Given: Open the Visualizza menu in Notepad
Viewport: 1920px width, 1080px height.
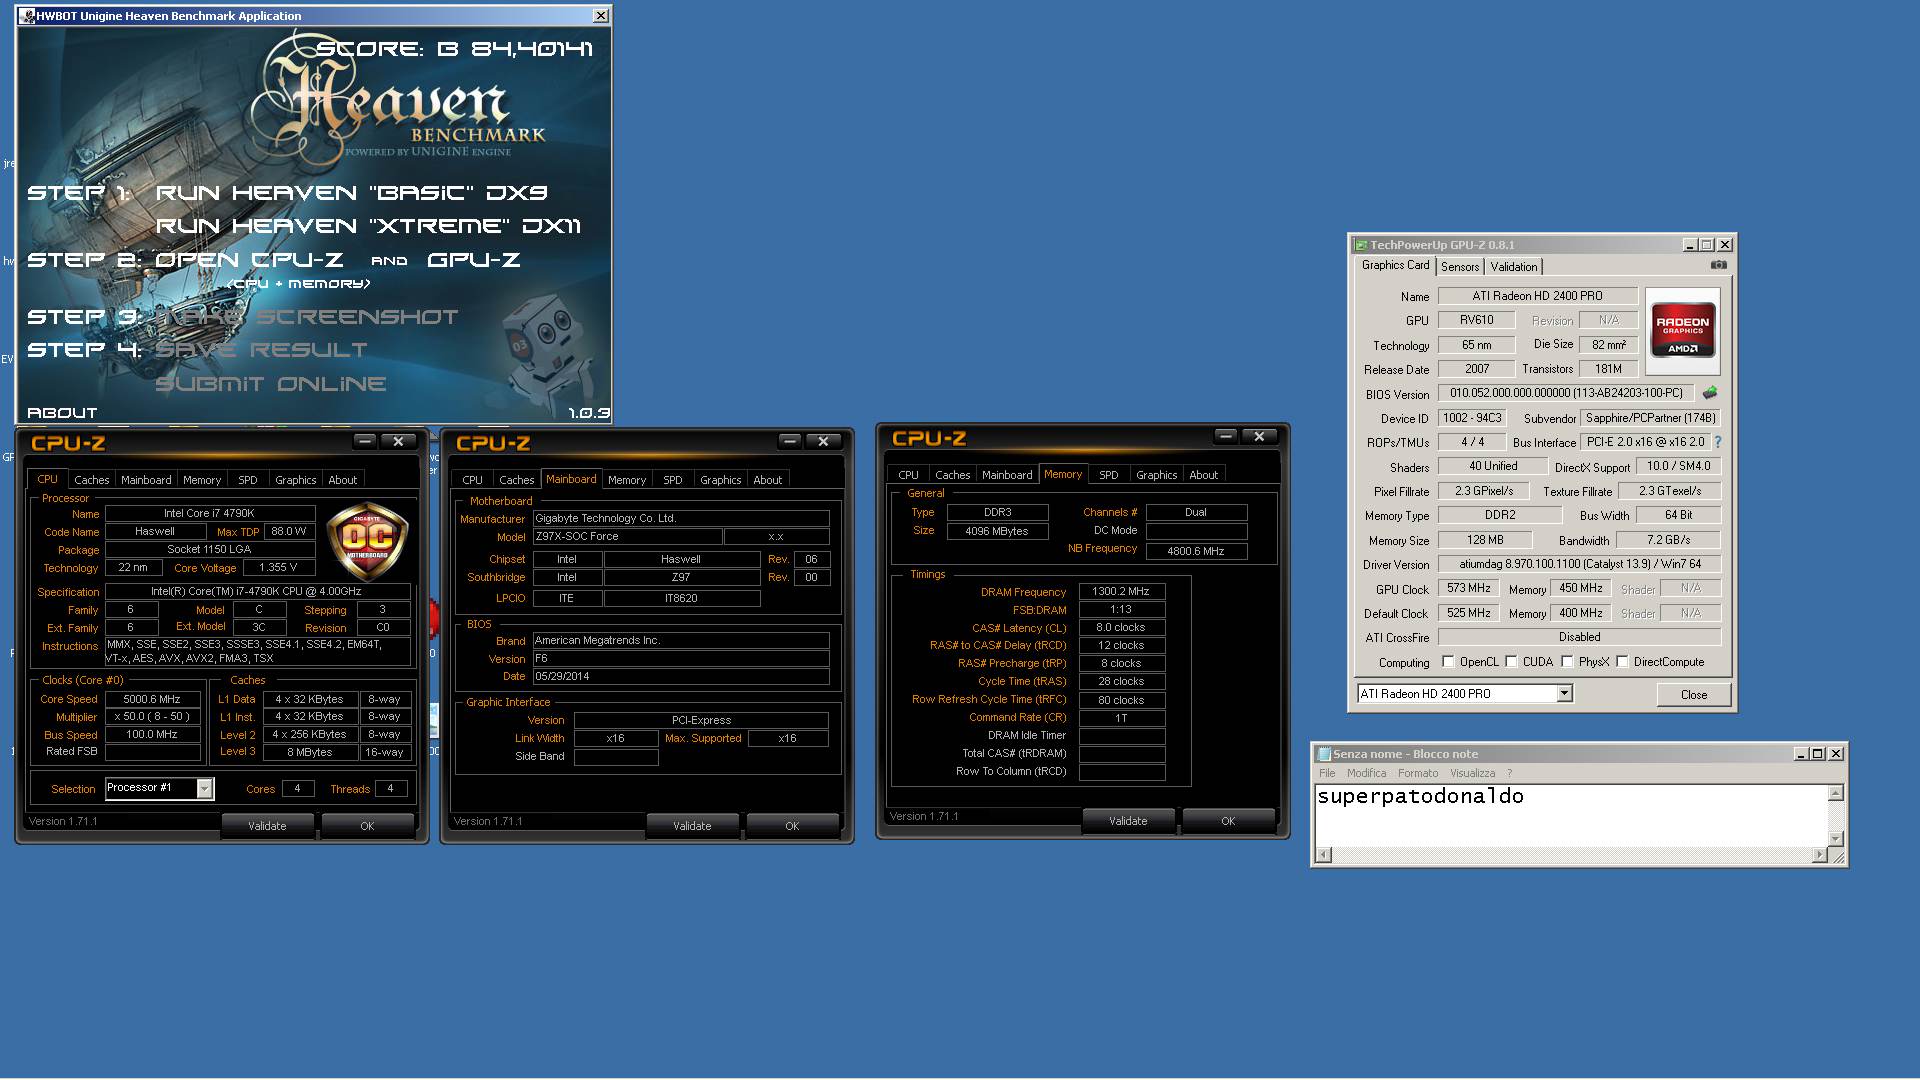Looking at the screenshot, I should (x=1472, y=773).
